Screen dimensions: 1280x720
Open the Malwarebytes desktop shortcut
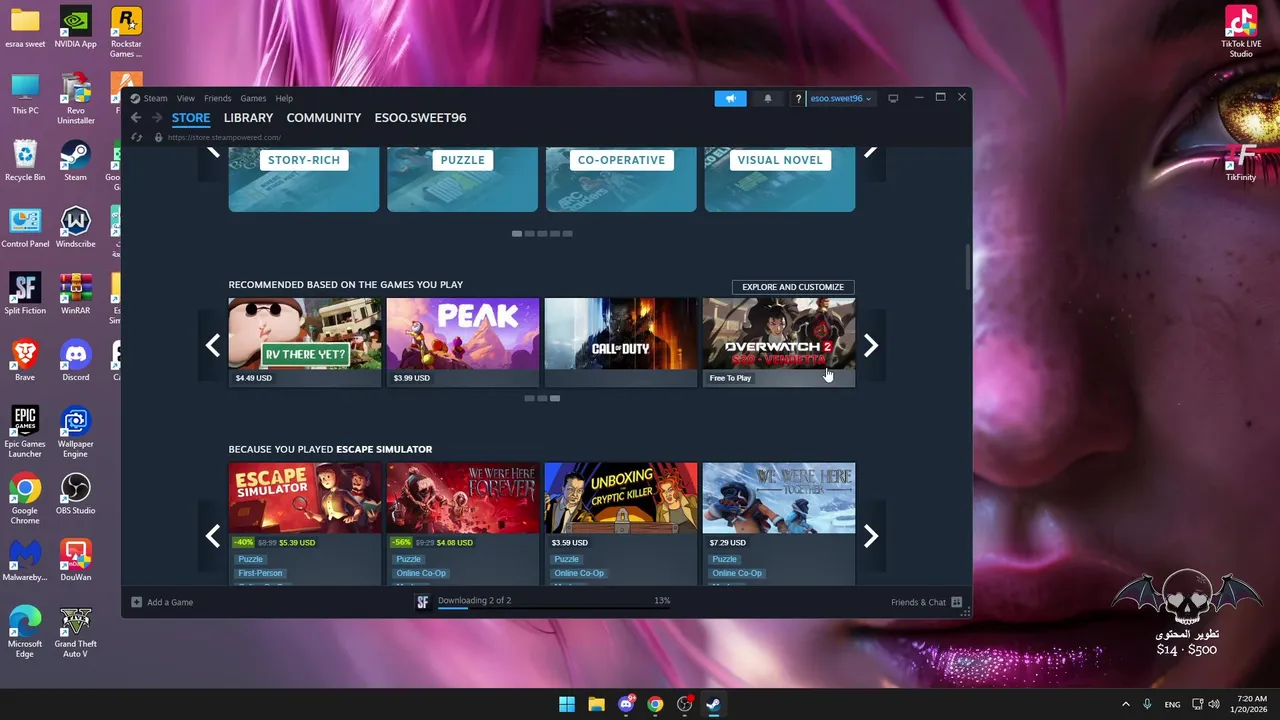click(25, 560)
